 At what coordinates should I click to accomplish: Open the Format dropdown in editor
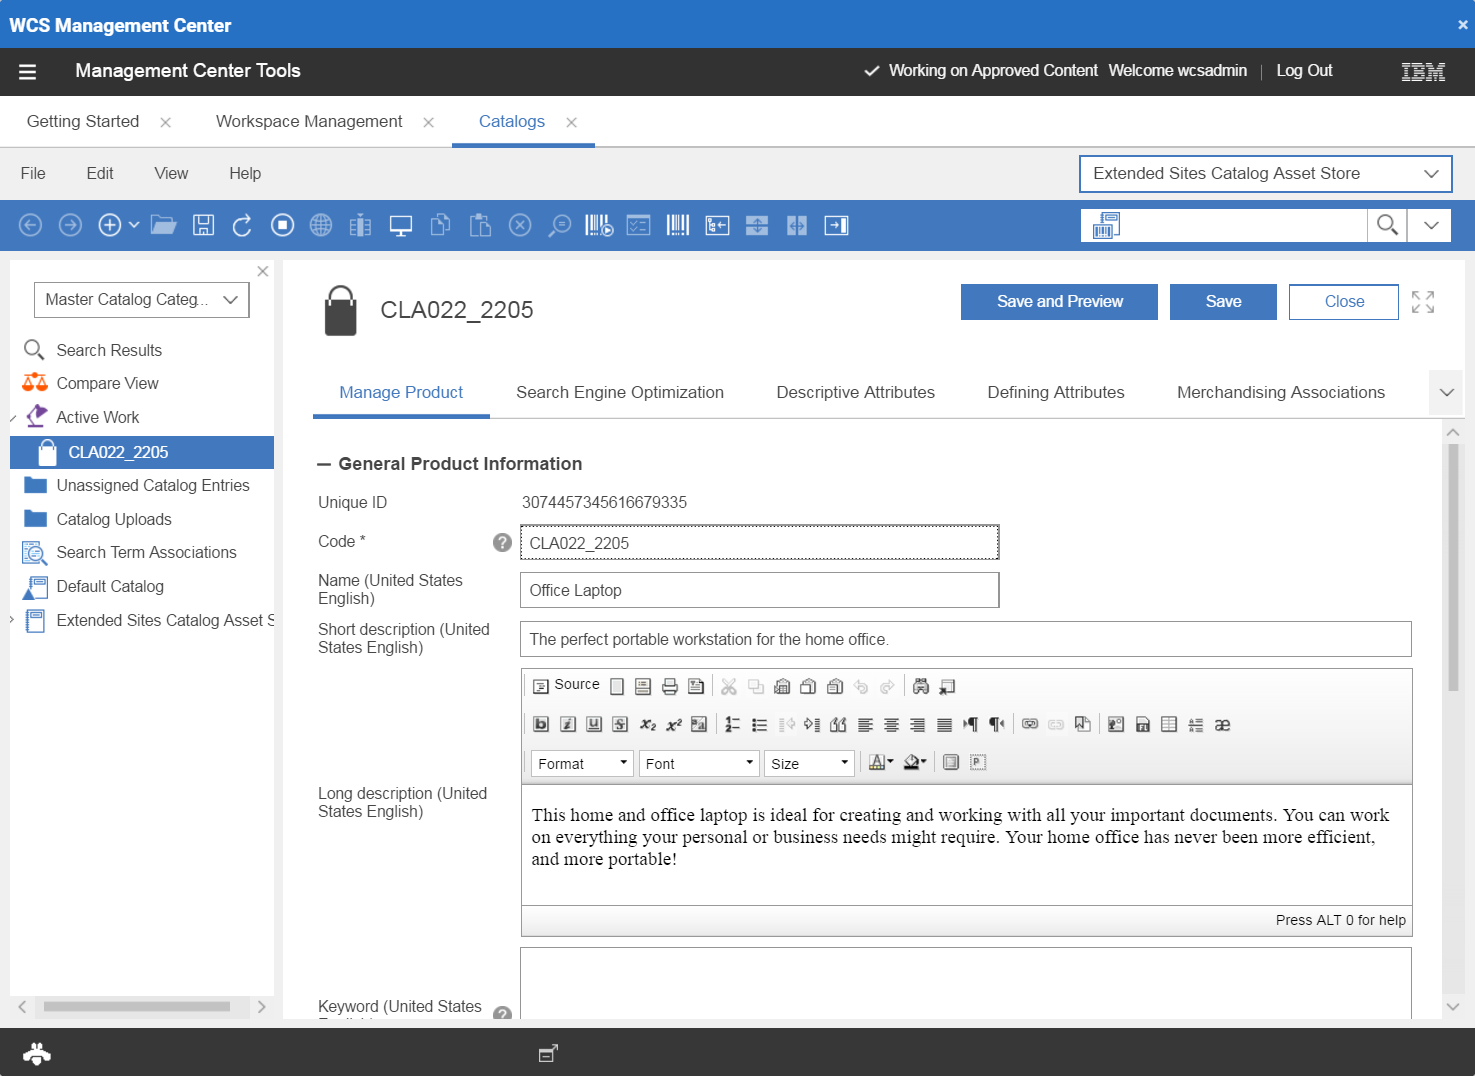[x=582, y=763]
